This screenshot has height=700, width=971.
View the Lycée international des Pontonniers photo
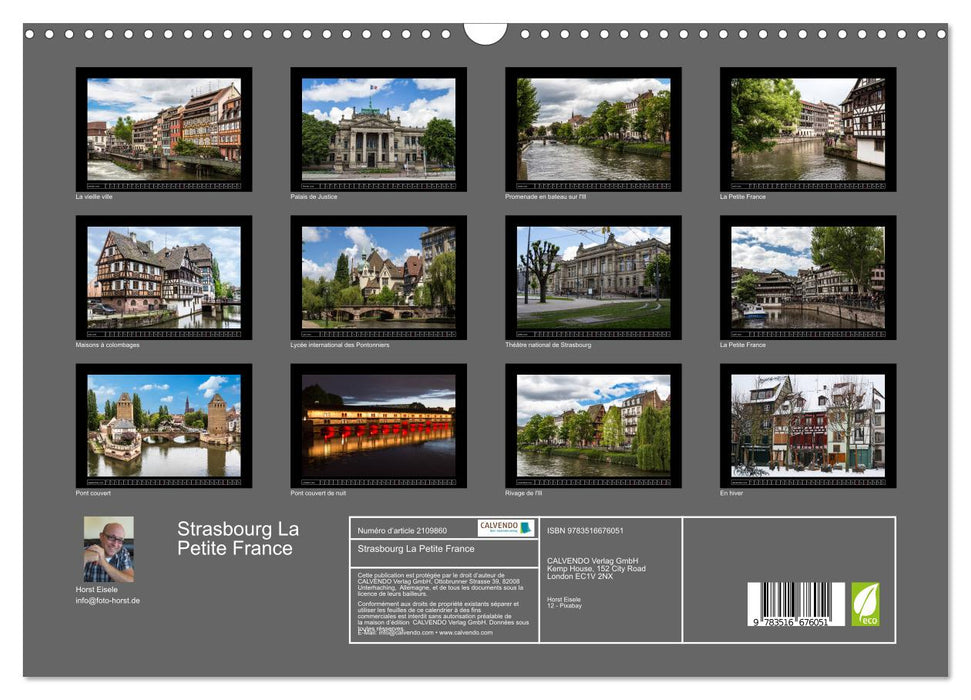coord(378,277)
